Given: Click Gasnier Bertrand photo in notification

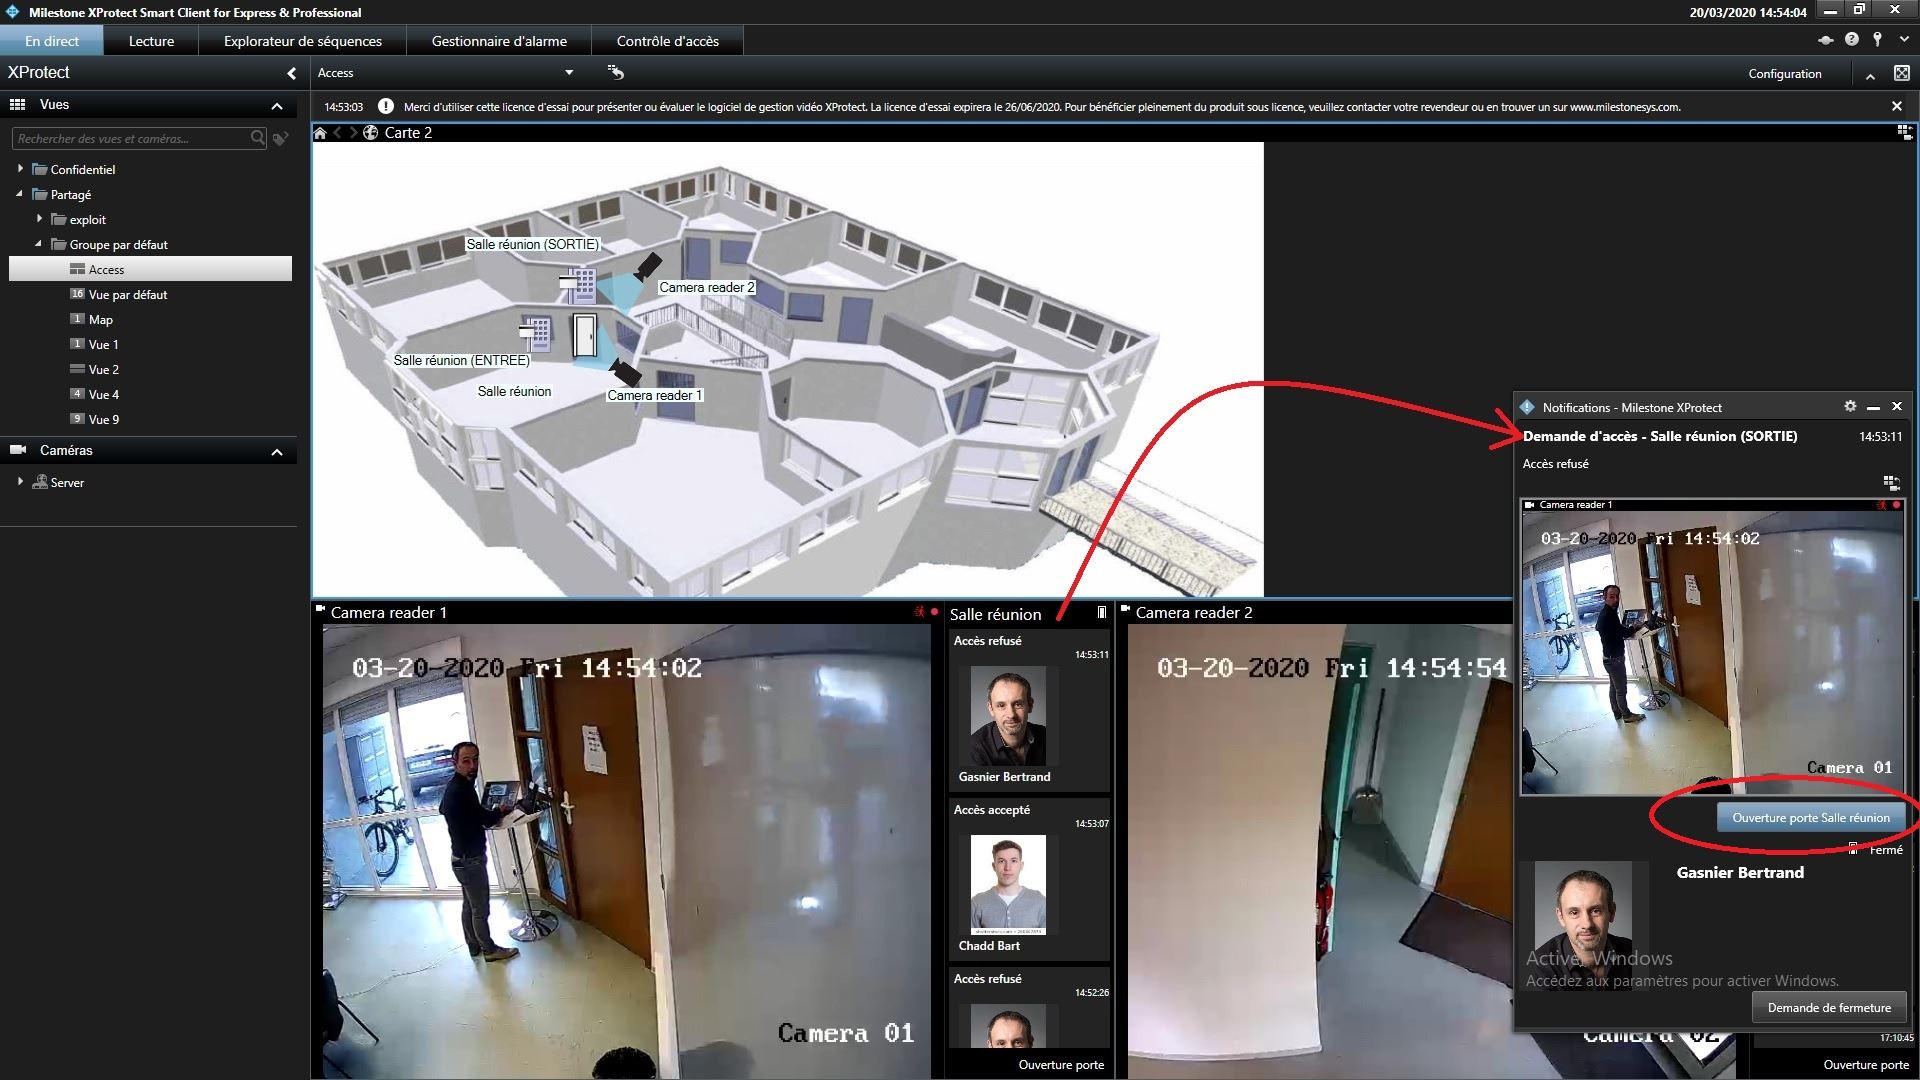Looking at the screenshot, I should 1583,925.
